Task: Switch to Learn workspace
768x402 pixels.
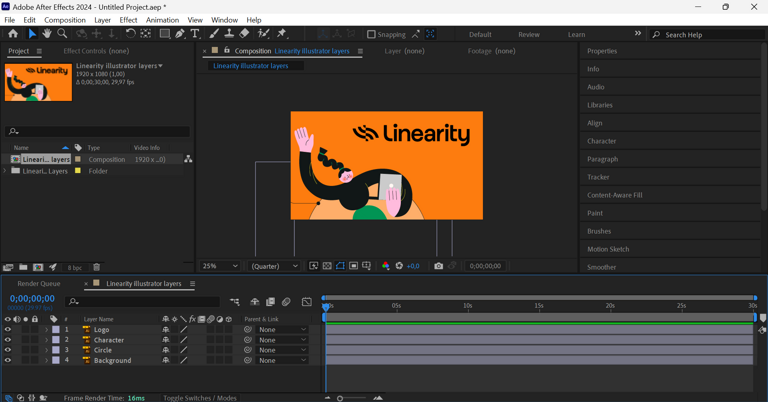Action: tap(576, 34)
